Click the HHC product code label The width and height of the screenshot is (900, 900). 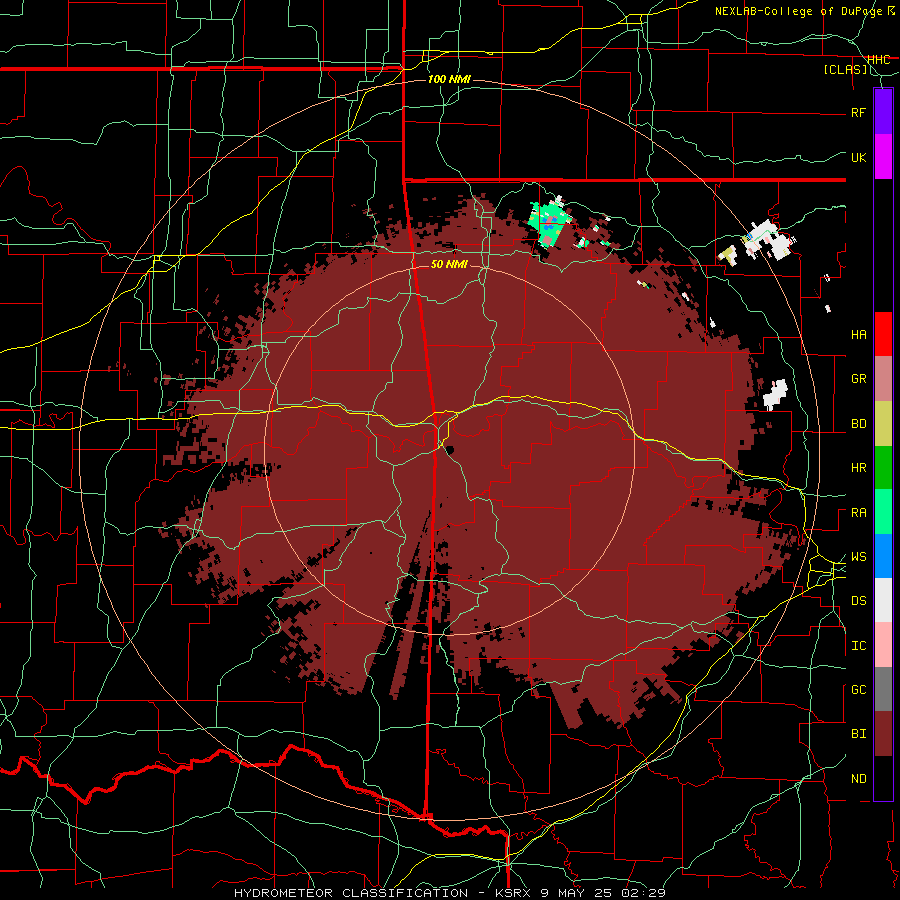pos(879,60)
